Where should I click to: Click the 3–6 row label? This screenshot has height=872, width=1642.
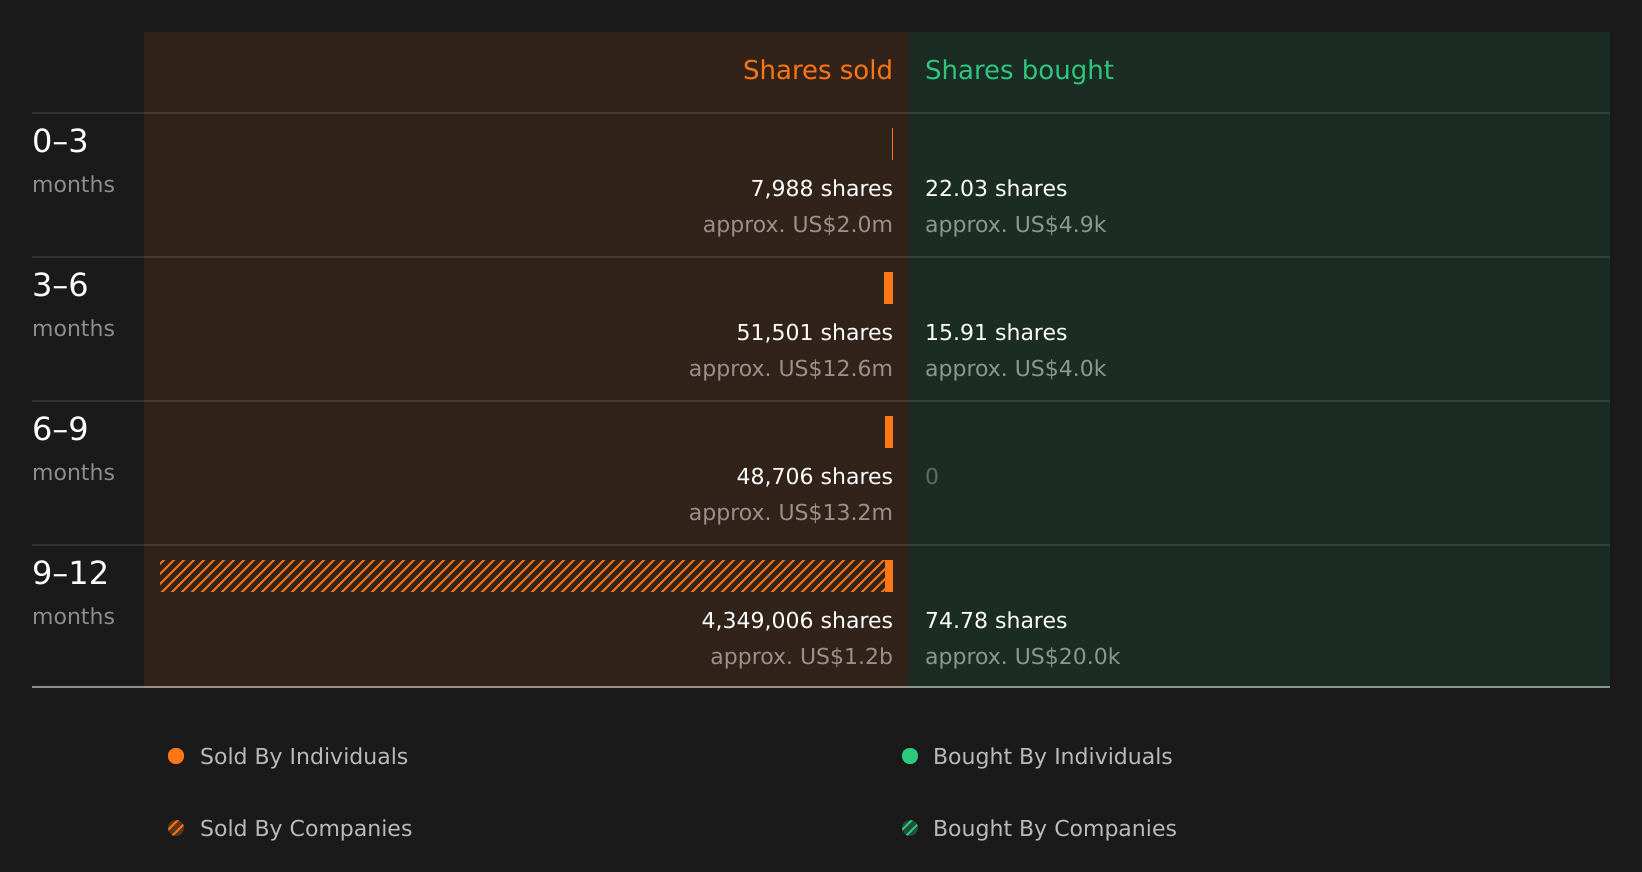coord(60,285)
